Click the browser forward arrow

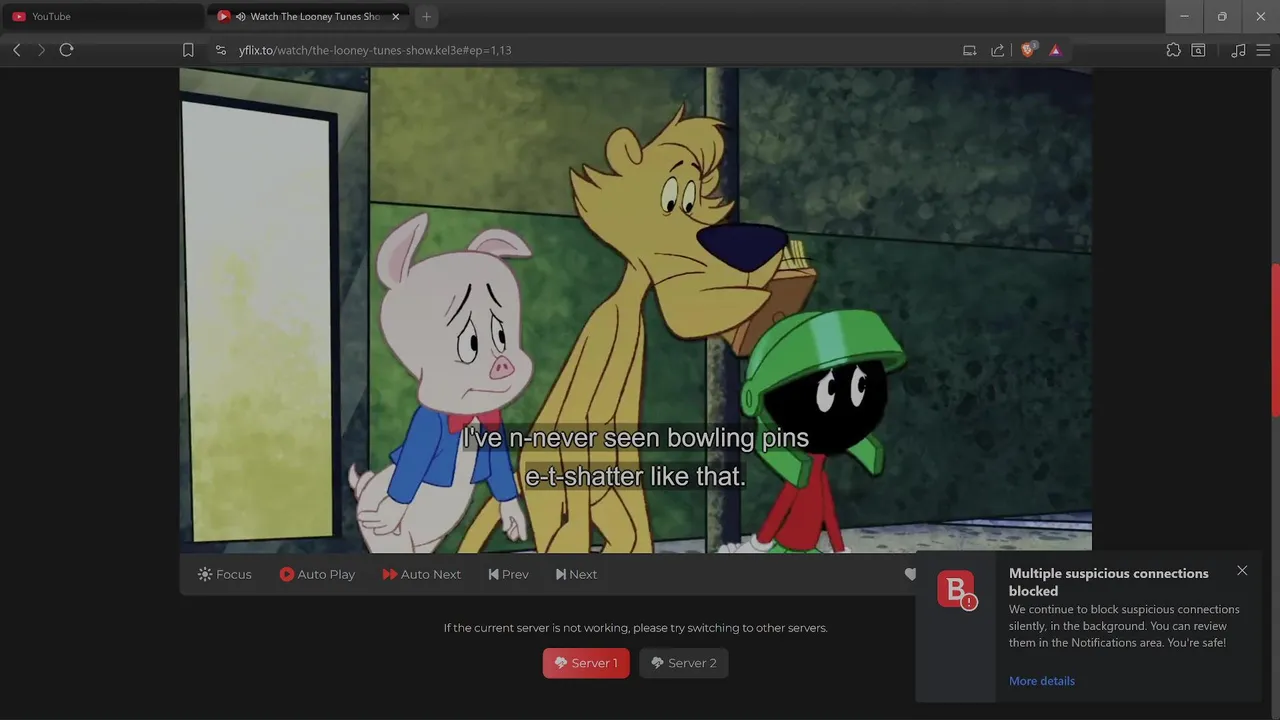[41, 50]
